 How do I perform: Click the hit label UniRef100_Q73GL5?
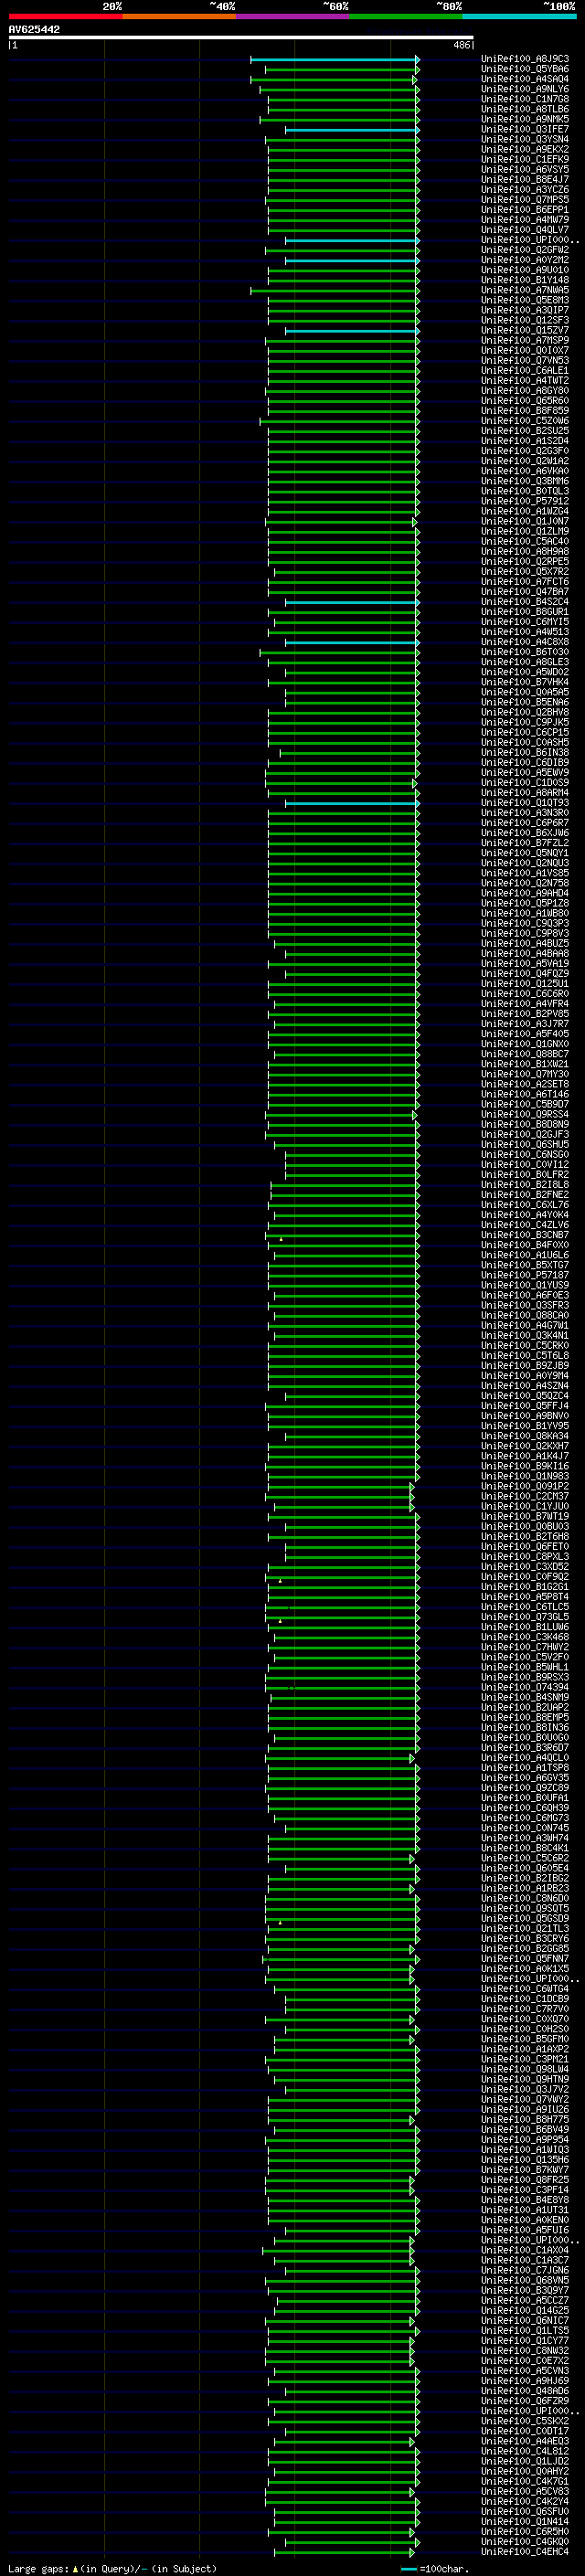pyautogui.click(x=525, y=1617)
